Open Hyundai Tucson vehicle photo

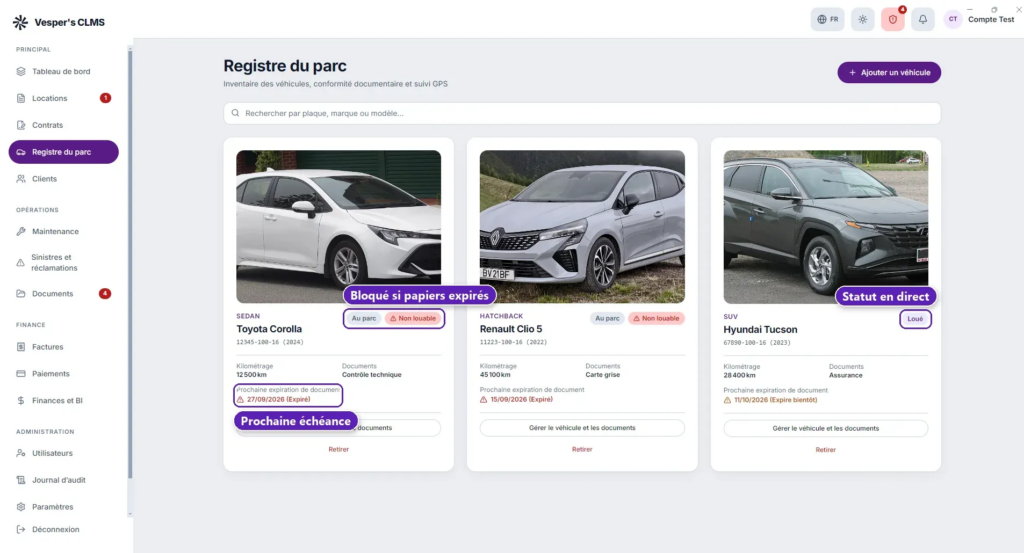(825, 227)
